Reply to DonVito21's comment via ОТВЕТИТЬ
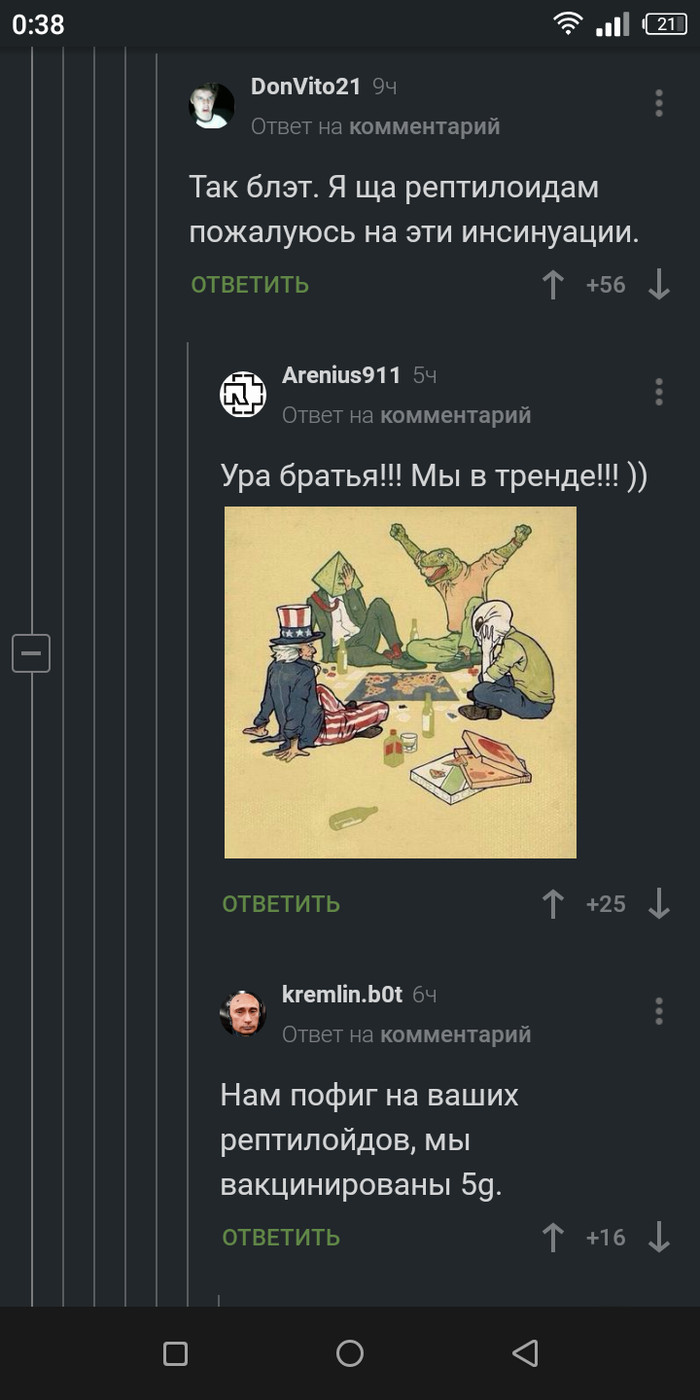Viewport: 700px width, 1400px height. coord(250,285)
